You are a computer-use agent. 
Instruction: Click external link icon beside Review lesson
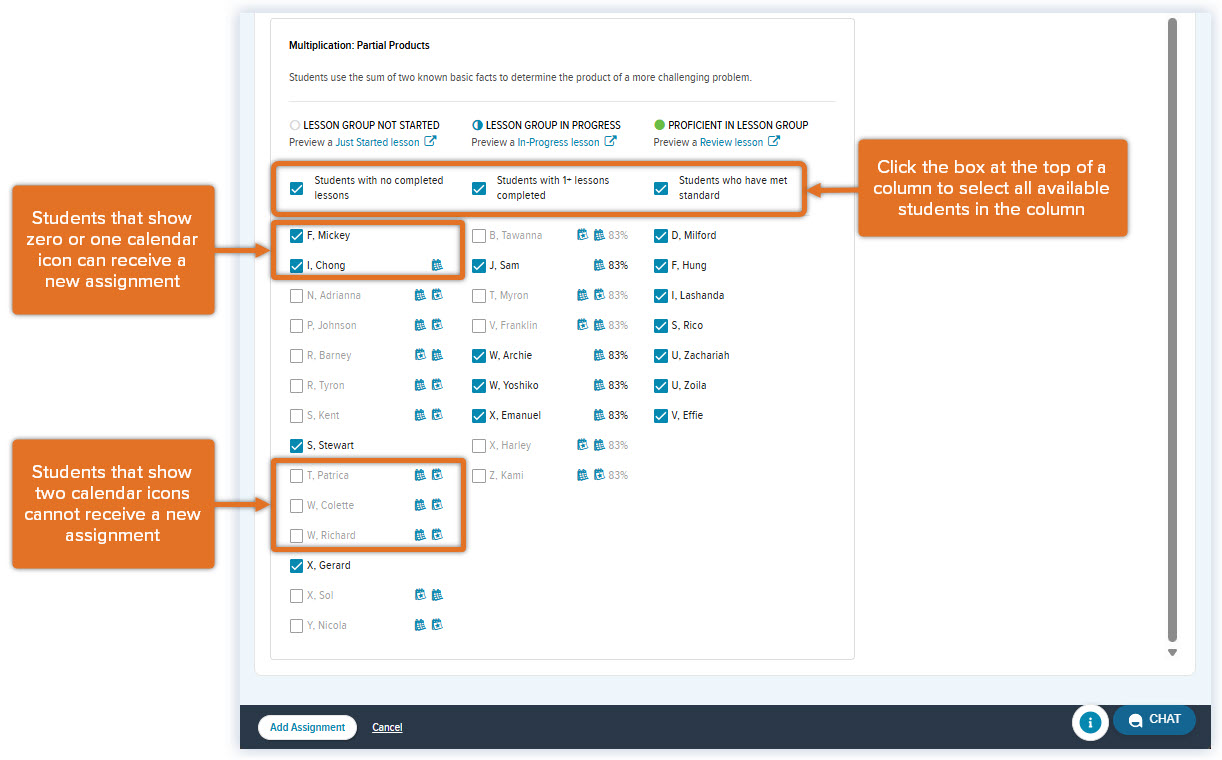click(x=774, y=142)
